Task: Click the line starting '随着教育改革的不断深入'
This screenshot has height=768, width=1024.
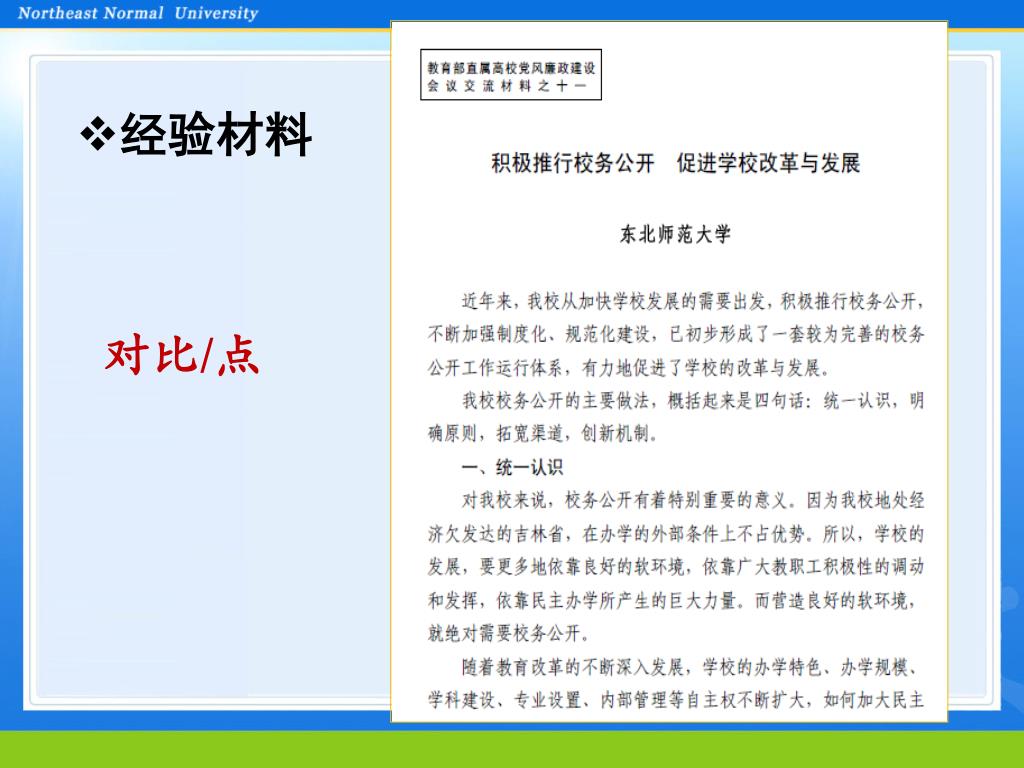Action: coord(693,667)
